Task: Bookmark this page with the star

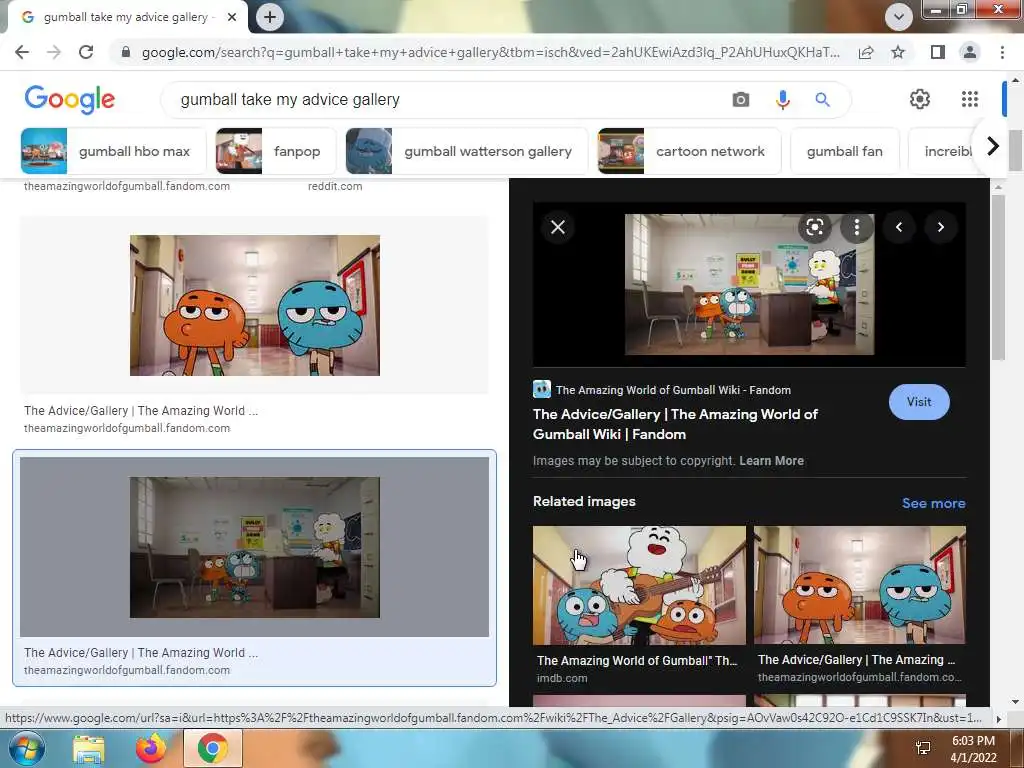Action: coord(898,52)
